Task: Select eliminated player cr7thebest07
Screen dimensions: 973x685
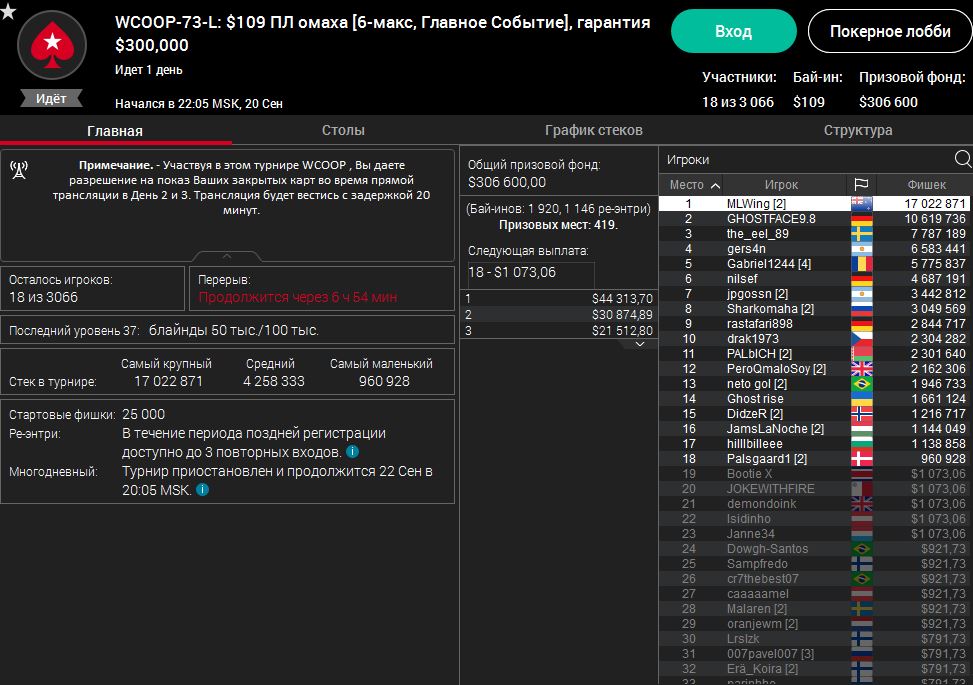Action: [815, 578]
